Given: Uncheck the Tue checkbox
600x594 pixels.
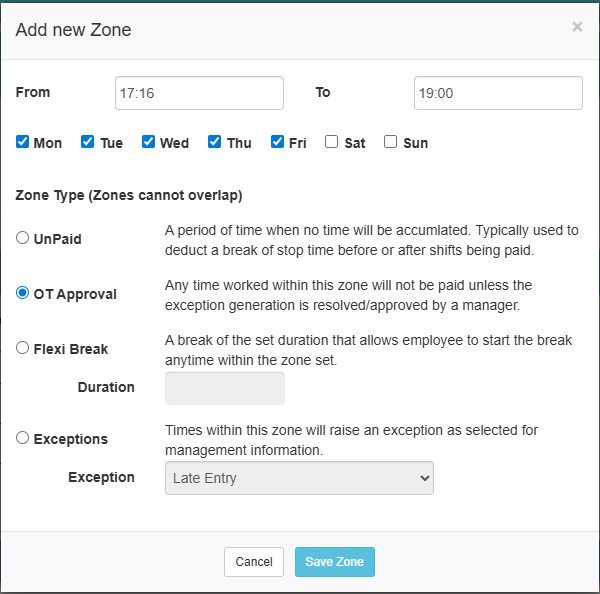Looking at the screenshot, I should [x=88, y=142].
